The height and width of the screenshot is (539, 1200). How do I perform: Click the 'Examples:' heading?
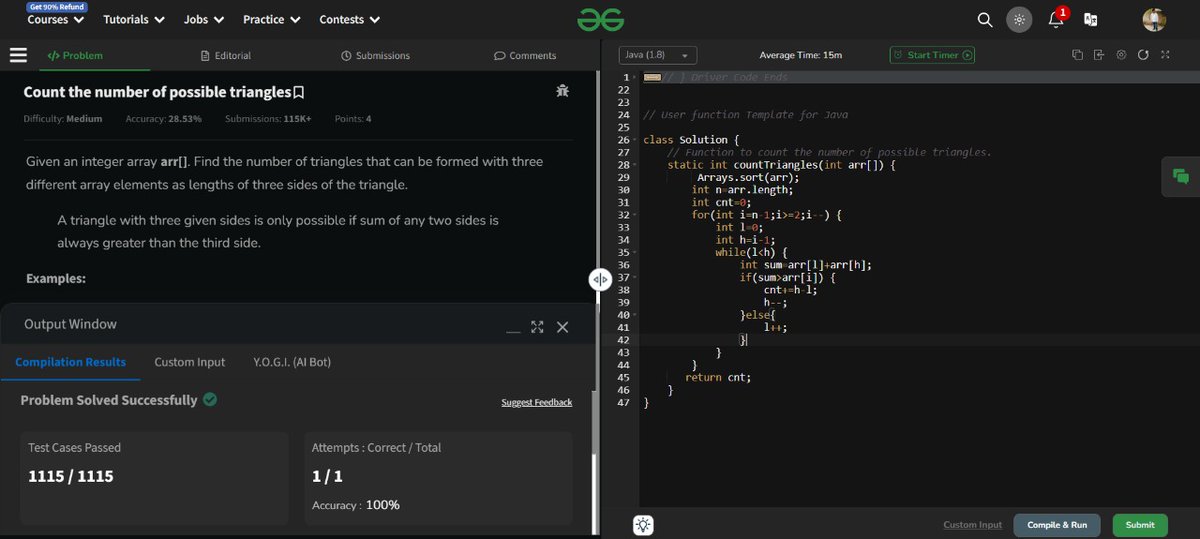(x=56, y=279)
